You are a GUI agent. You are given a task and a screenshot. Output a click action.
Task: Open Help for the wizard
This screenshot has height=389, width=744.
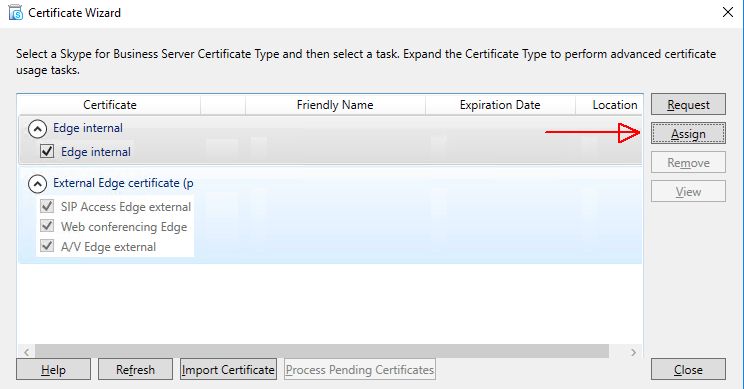click(53, 369)
